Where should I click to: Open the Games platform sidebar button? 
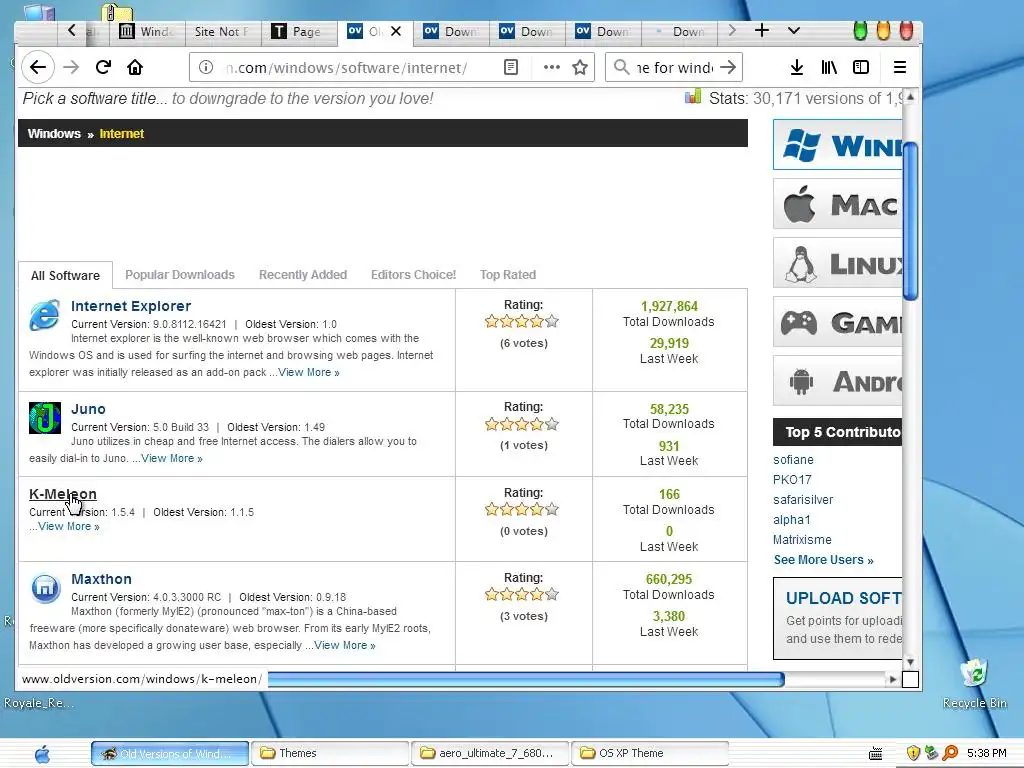[838, 322]
